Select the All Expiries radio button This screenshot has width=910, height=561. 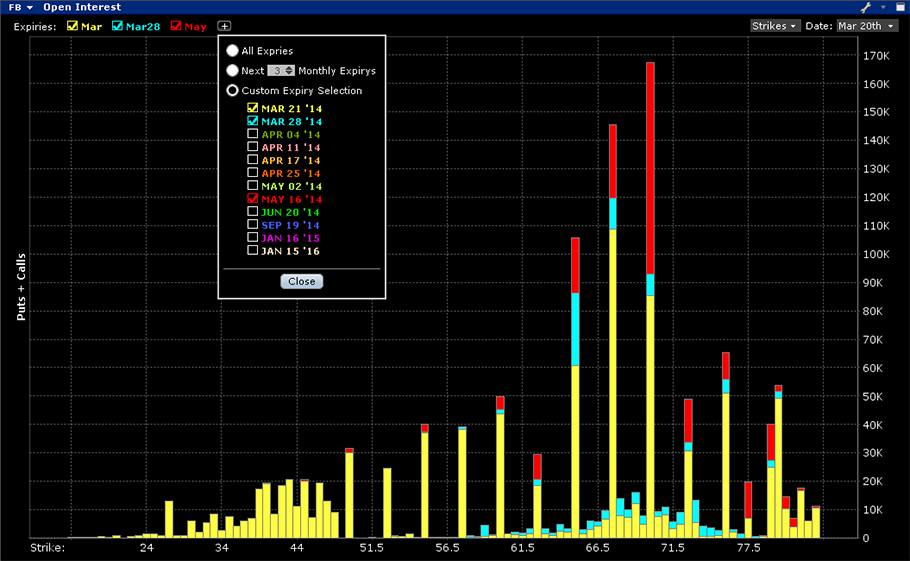pos(232,51)
